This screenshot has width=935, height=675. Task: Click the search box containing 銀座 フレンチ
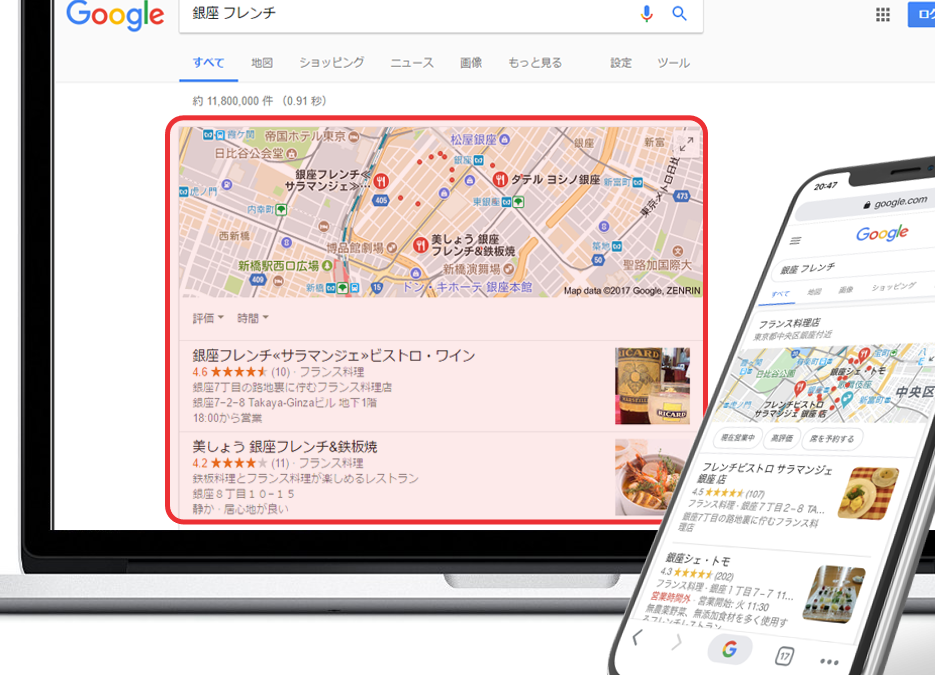[441, 14]
